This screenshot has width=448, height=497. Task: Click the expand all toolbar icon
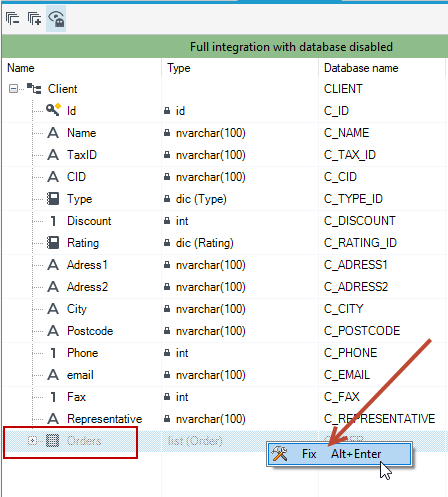pos(34,19)
